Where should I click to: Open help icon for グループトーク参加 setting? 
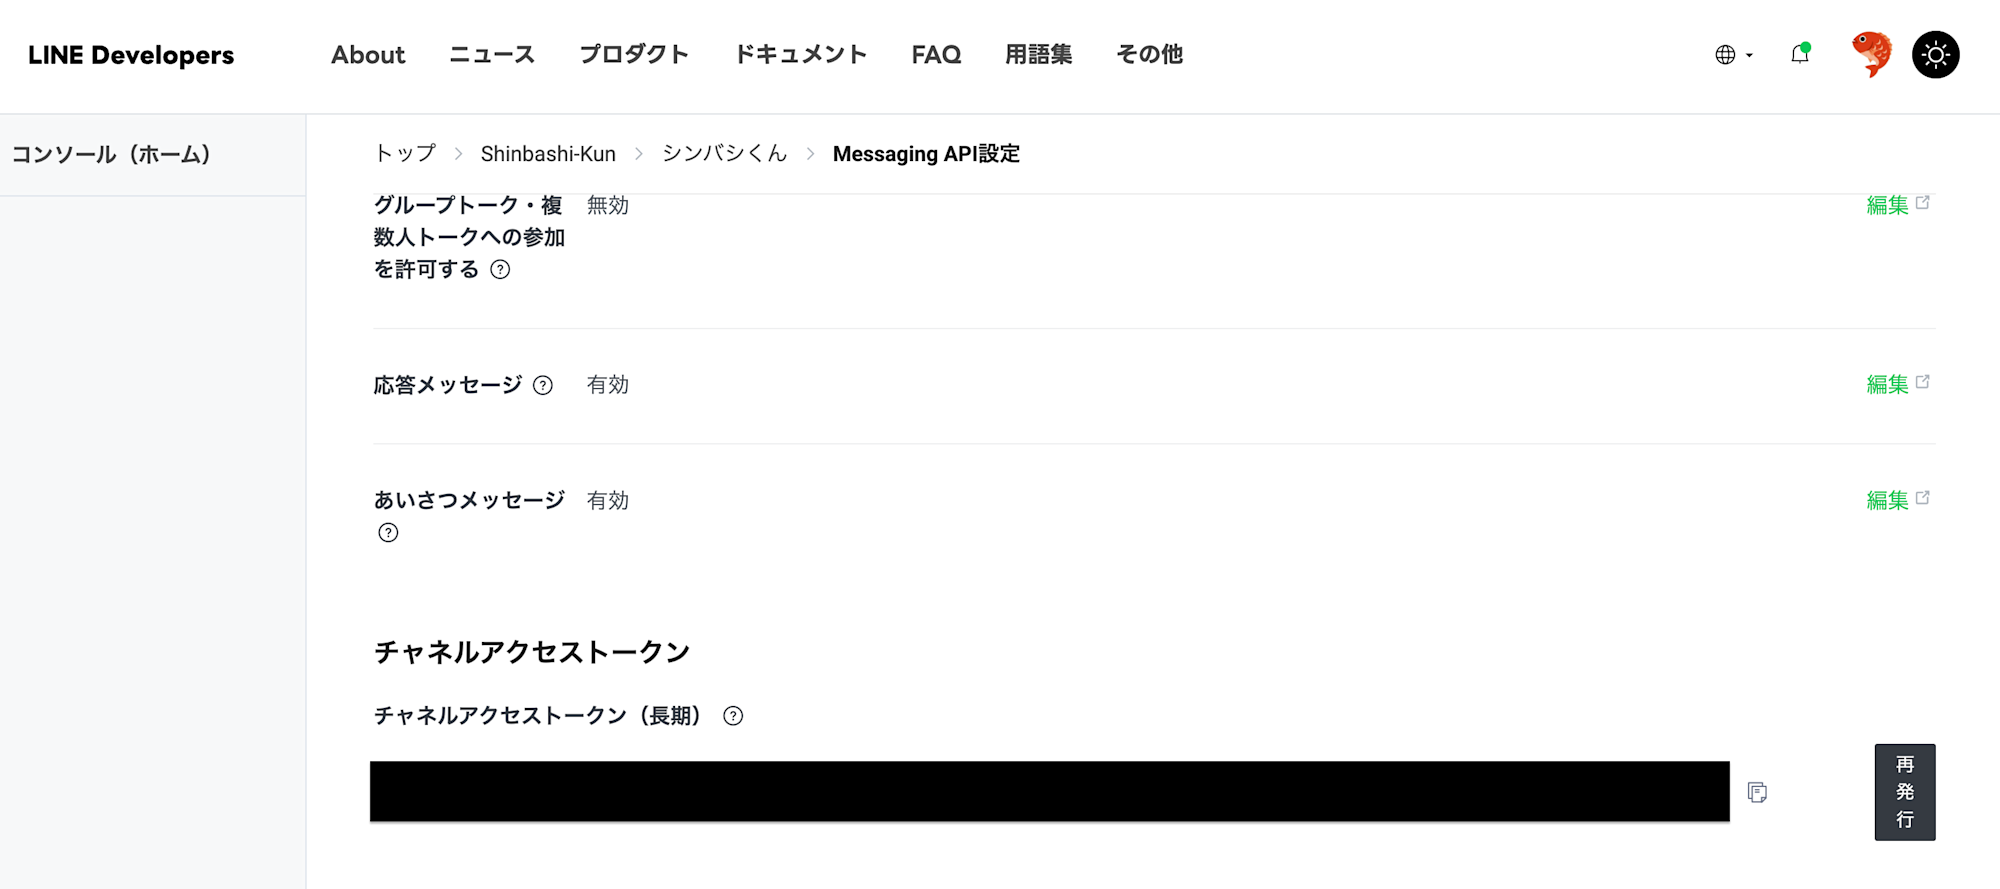coord(500,269)
